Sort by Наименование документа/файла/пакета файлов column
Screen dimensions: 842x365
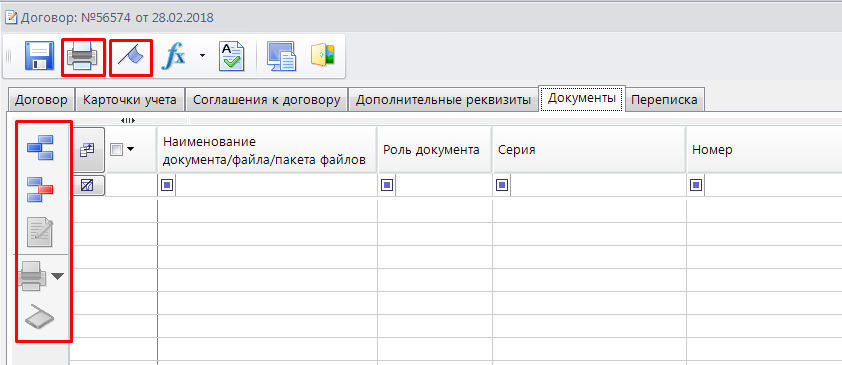tap(267, 150)
